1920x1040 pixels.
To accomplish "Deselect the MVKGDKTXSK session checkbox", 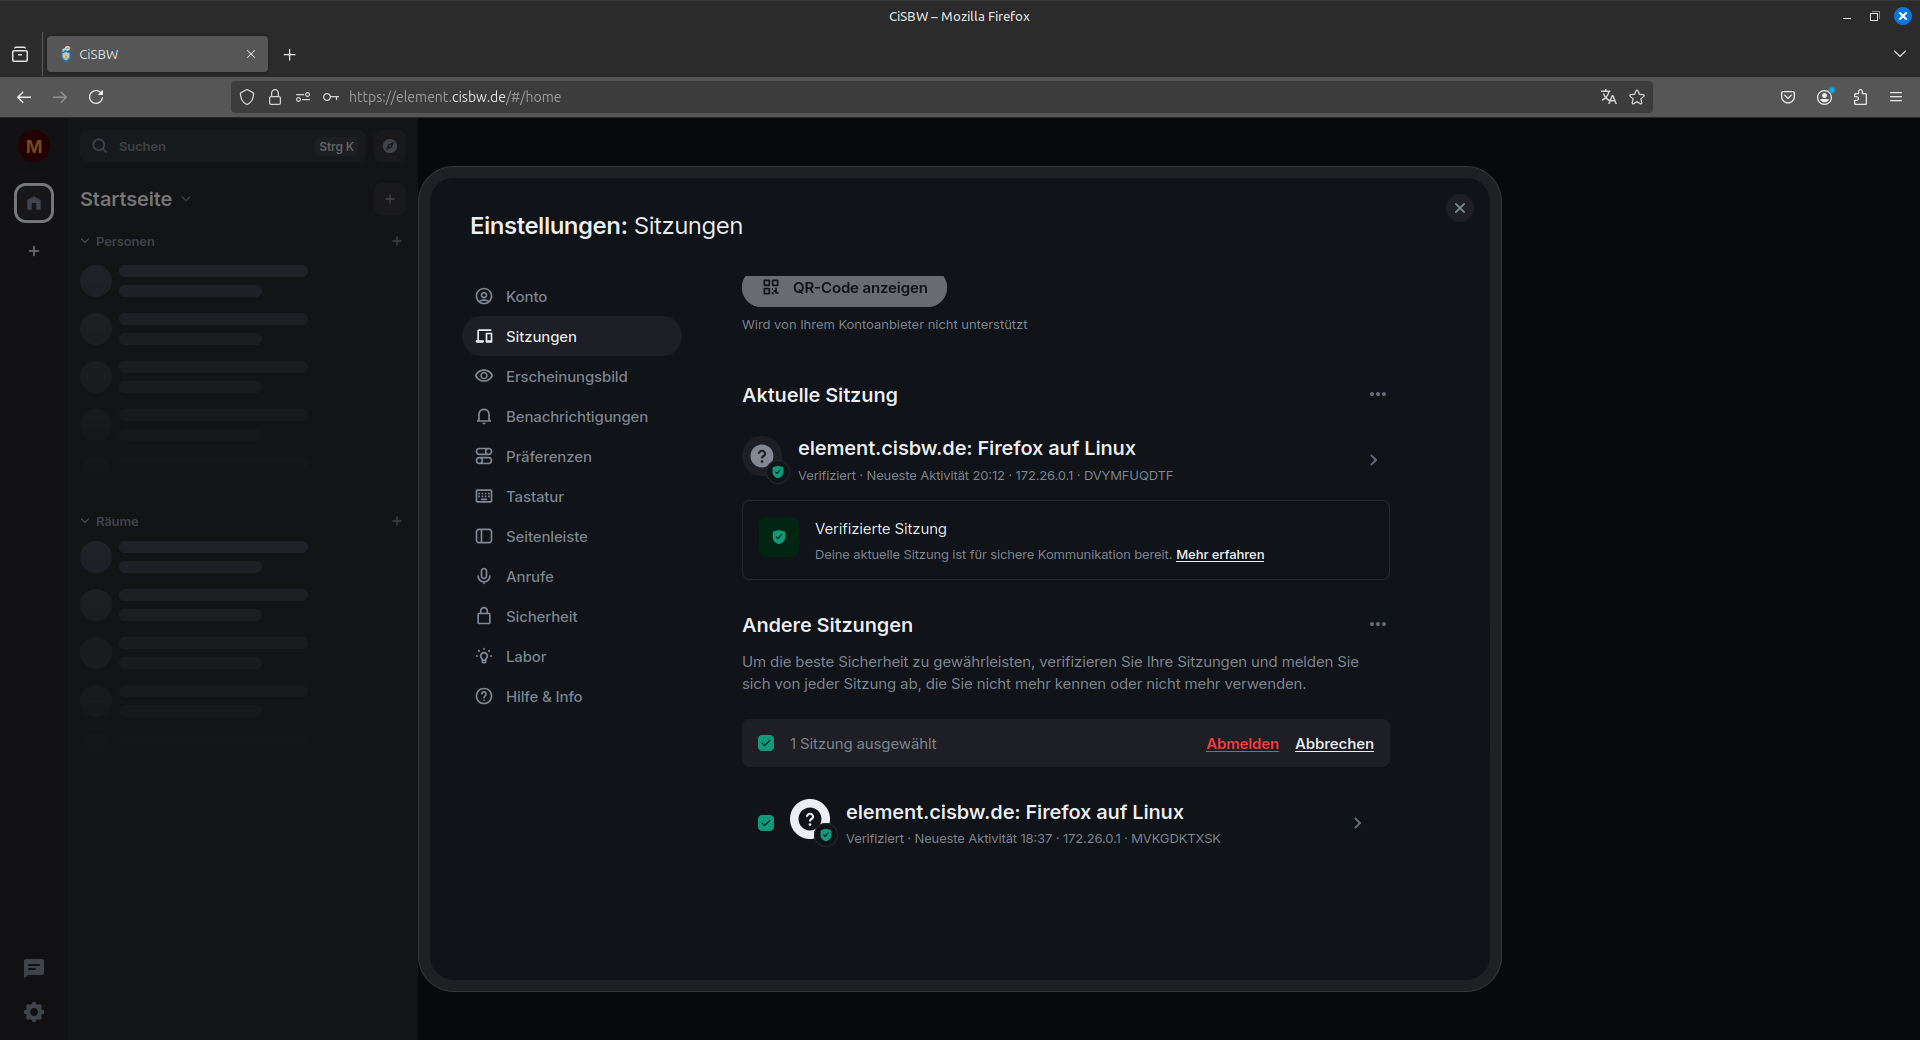I will click(766, 823).
